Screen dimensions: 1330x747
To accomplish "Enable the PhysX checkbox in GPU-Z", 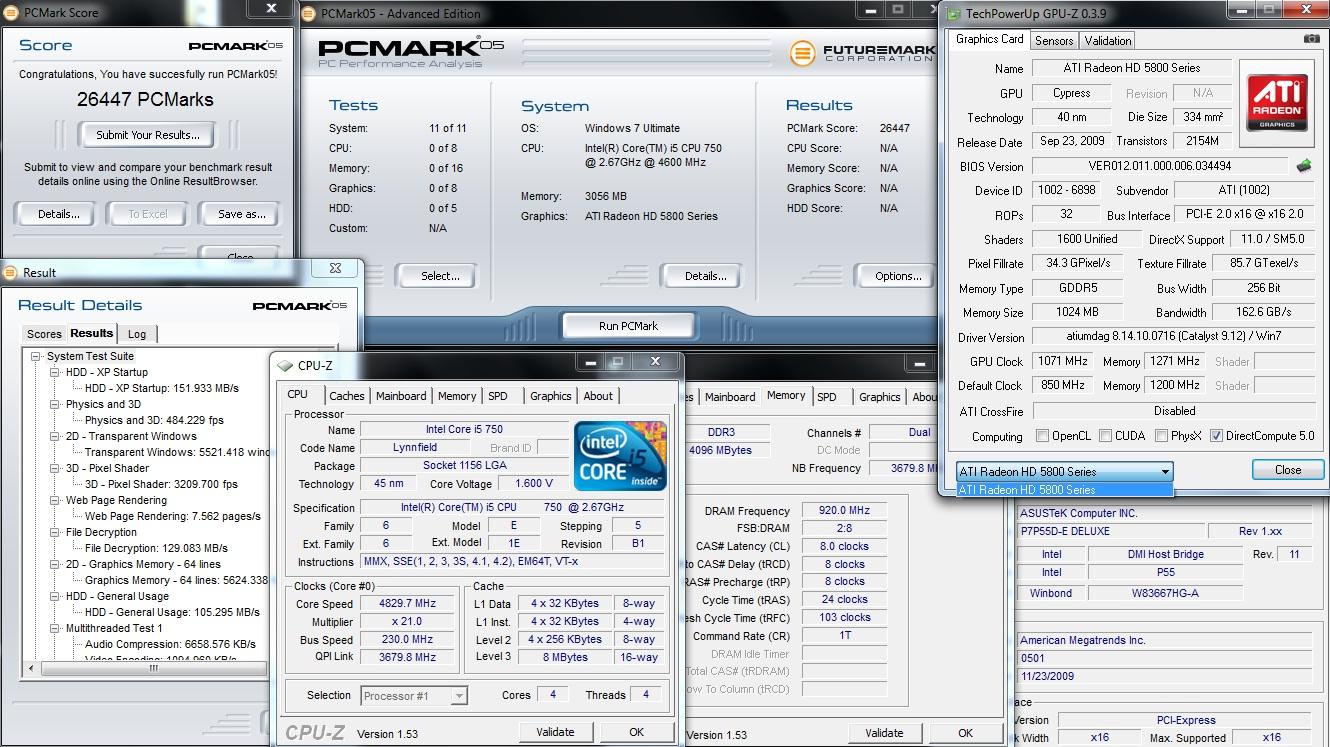I will point(1161,436).
